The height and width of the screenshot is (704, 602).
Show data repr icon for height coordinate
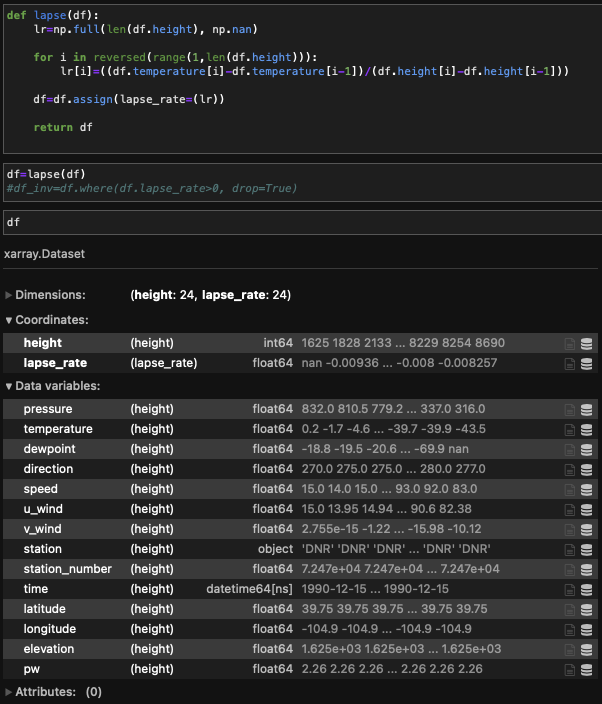[x=586, y=344]
